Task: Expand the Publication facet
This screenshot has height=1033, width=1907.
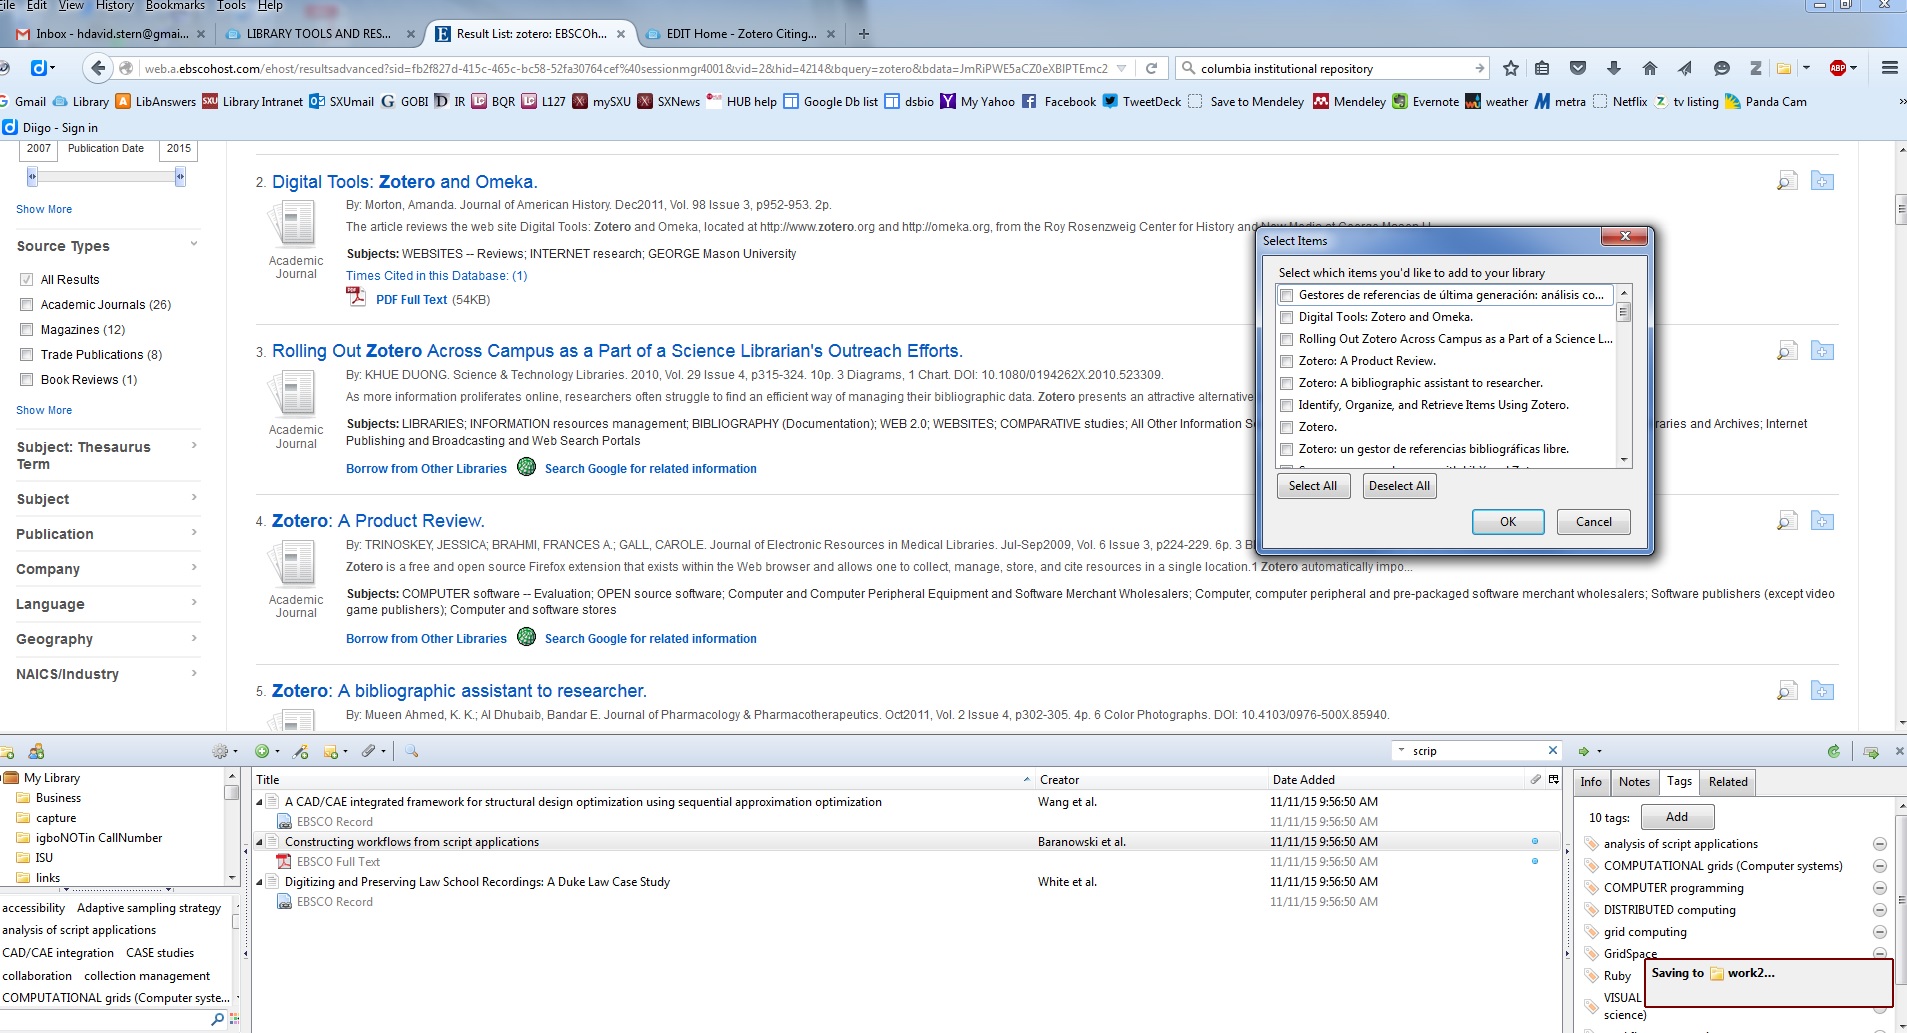Action: click(x=194, y=533)
